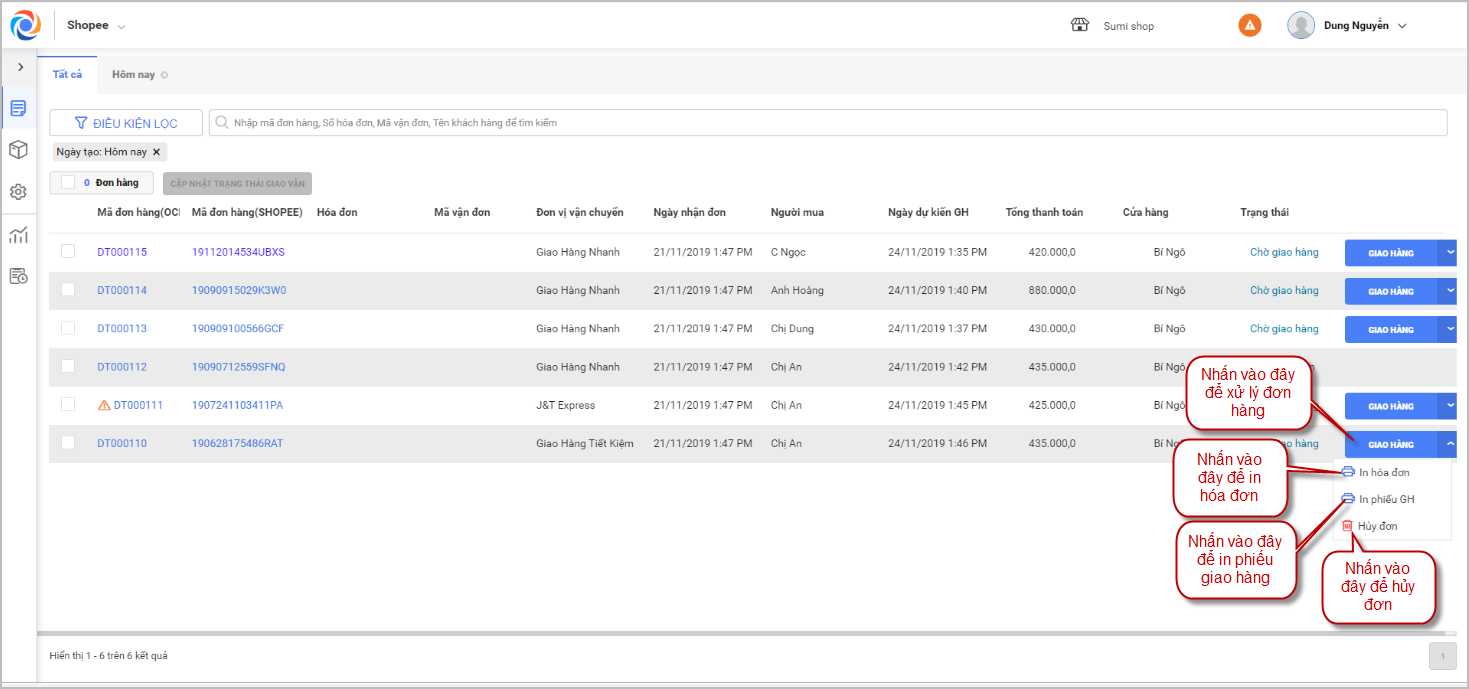Open the reports chart sidebar icon

(x=18, y=235)
